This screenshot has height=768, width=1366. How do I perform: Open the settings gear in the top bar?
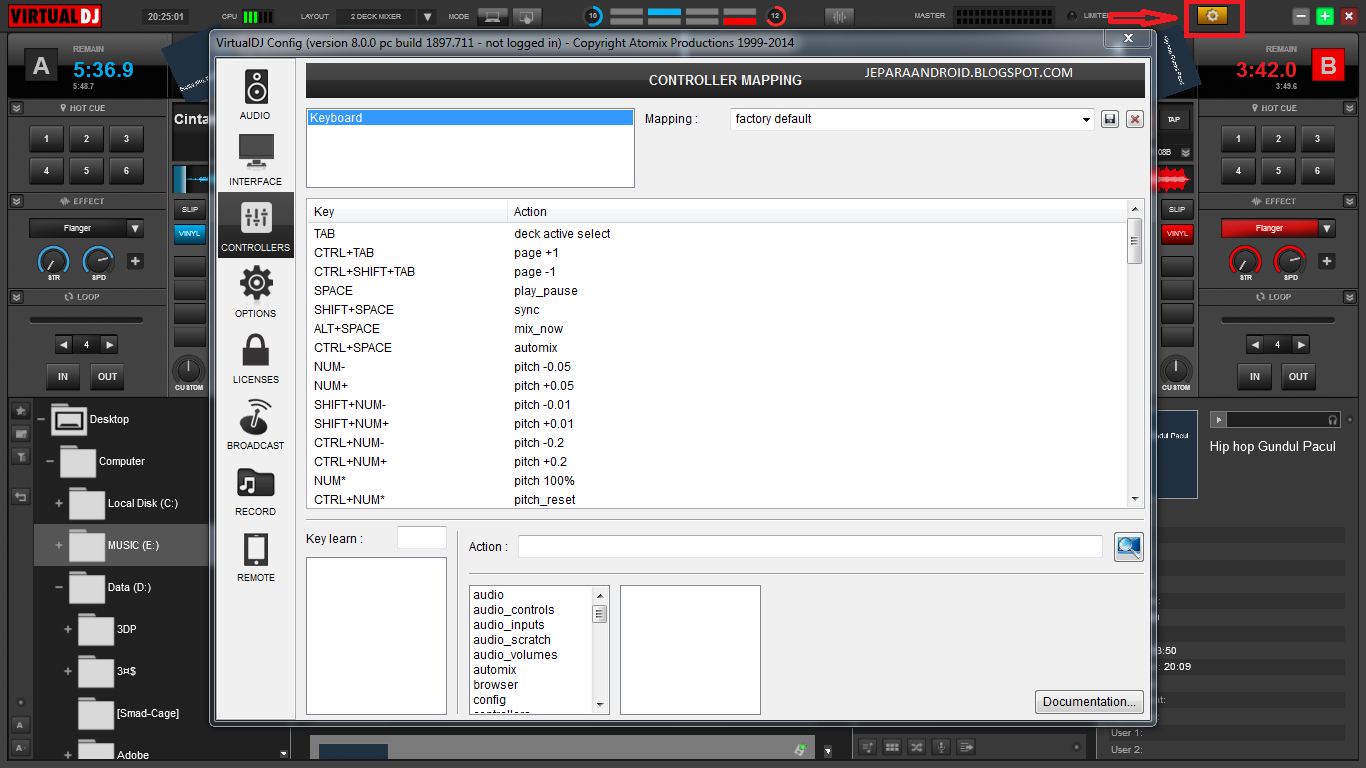(x=1214, y=16)
